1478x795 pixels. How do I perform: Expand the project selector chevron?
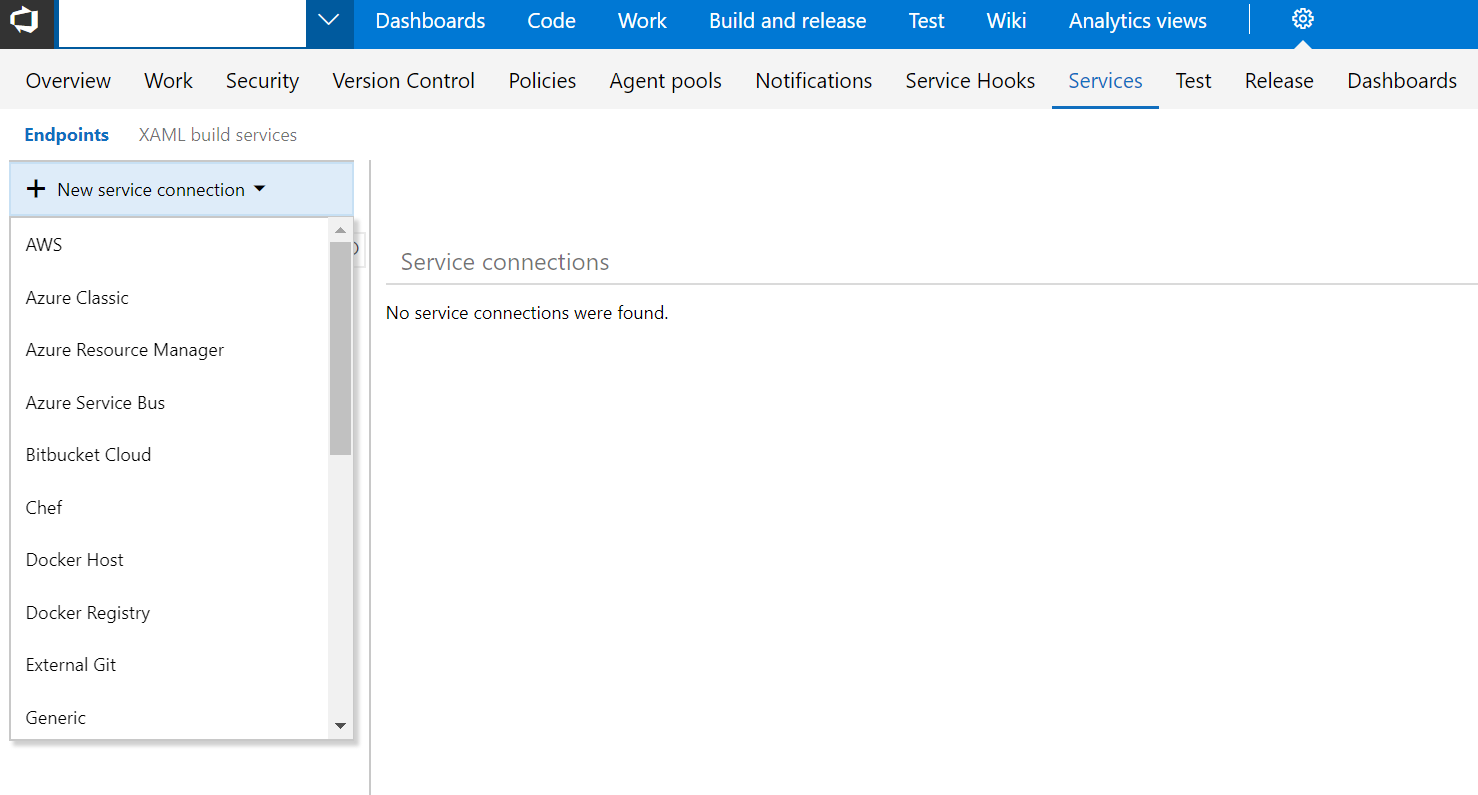click(328, 18)
